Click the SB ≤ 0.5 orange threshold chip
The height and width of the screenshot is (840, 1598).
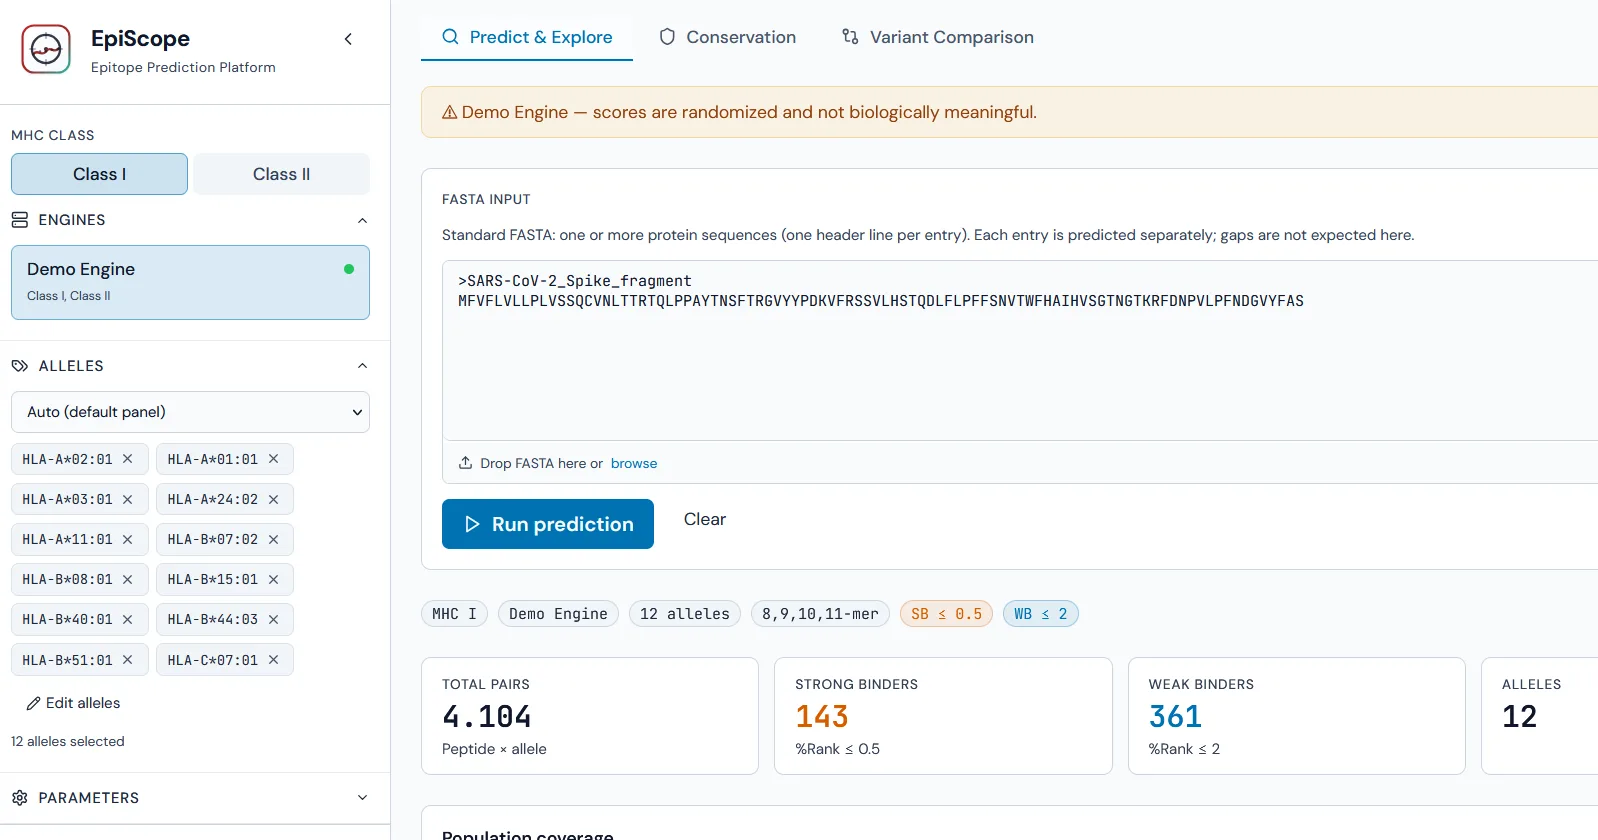(946, 614)
